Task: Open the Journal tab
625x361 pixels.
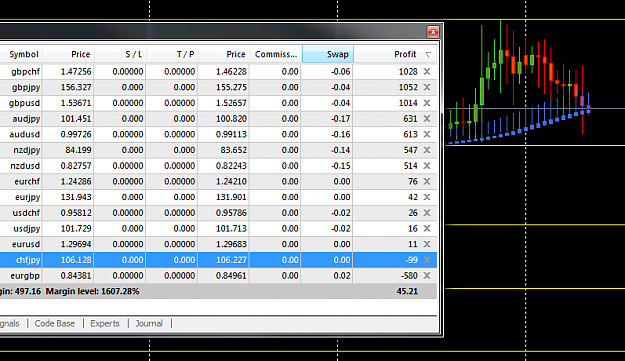Action: 149,324
